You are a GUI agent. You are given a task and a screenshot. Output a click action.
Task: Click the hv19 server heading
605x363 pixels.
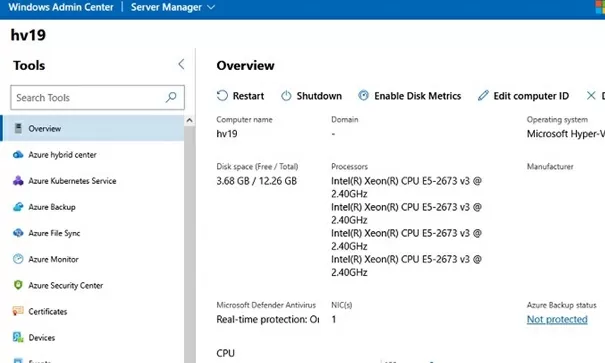pyautogui.click(x=28, y=35)
